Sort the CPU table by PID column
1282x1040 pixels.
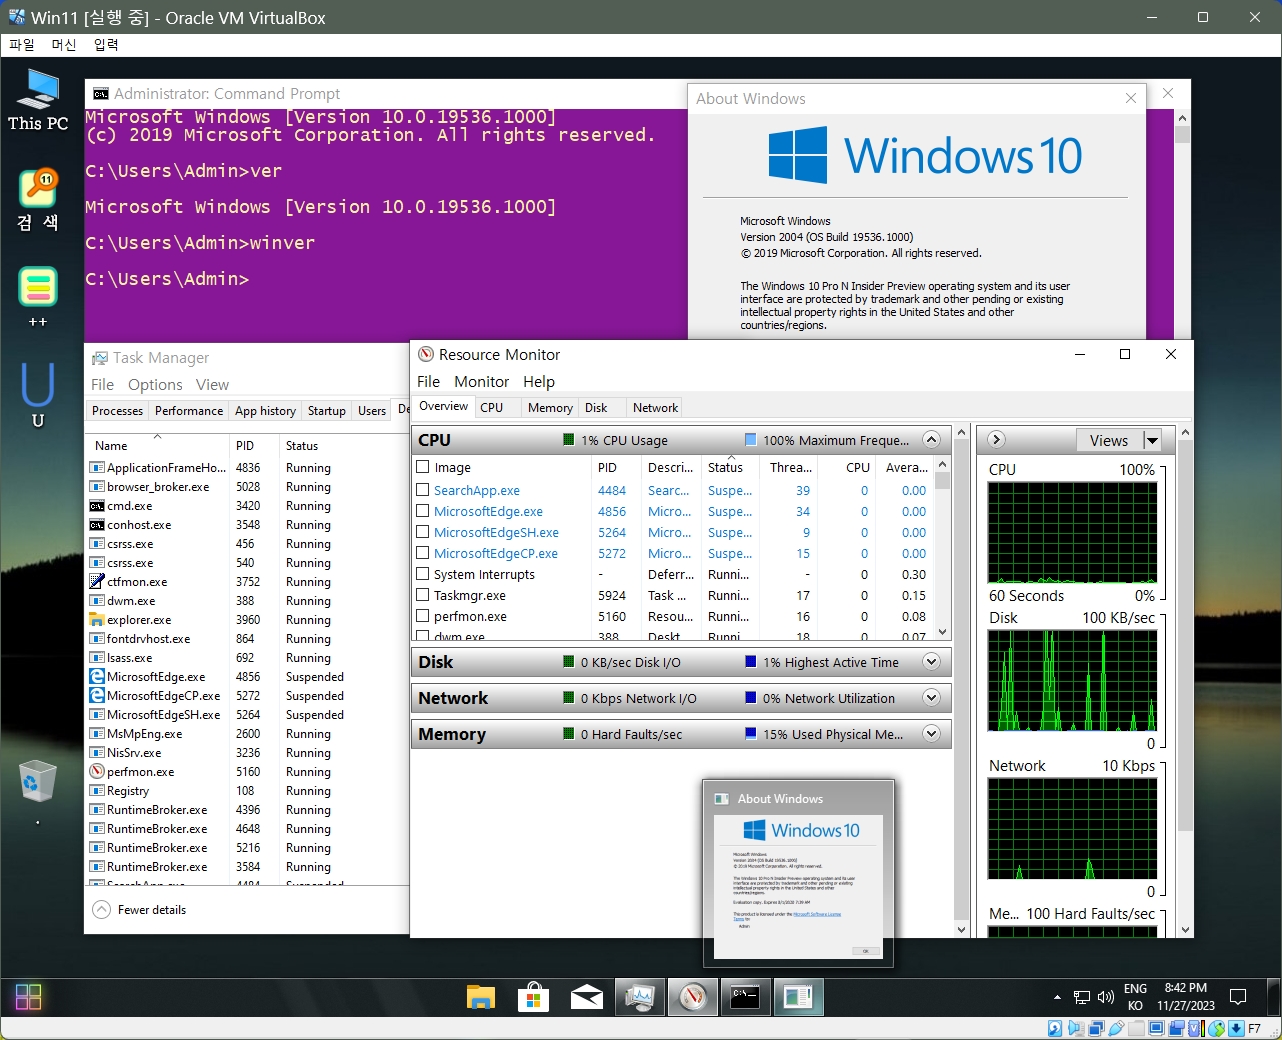(x=616, y=467)
